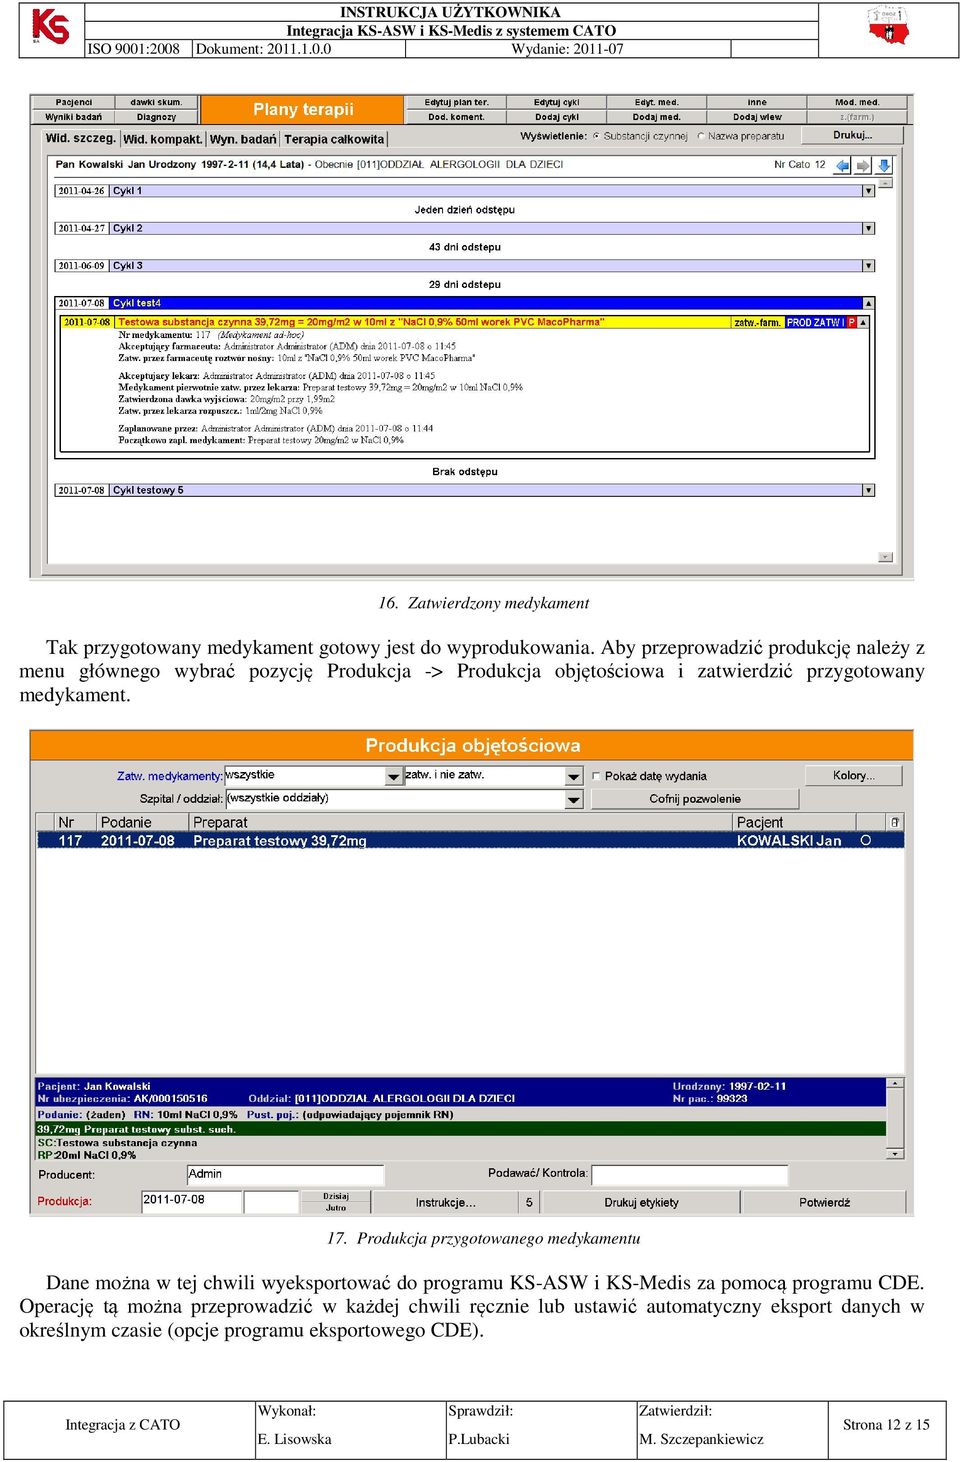960x1462 pixels.
Task: Confirm production with Potwierdź button
Action: (x=824, y=1202)
